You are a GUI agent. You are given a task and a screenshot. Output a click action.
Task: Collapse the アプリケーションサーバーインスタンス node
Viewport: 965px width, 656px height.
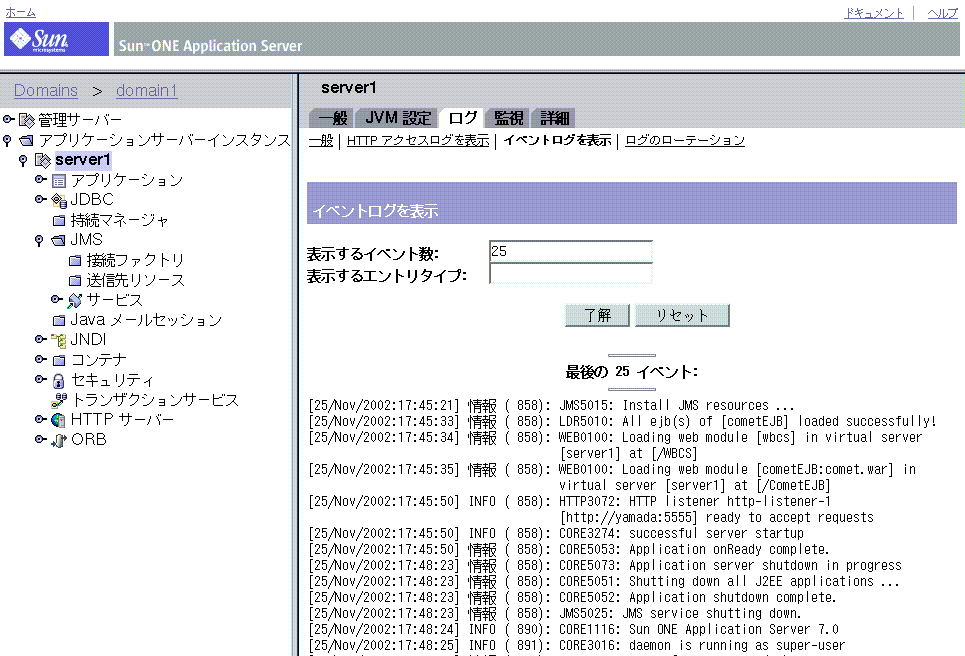[x=7, y=141]
